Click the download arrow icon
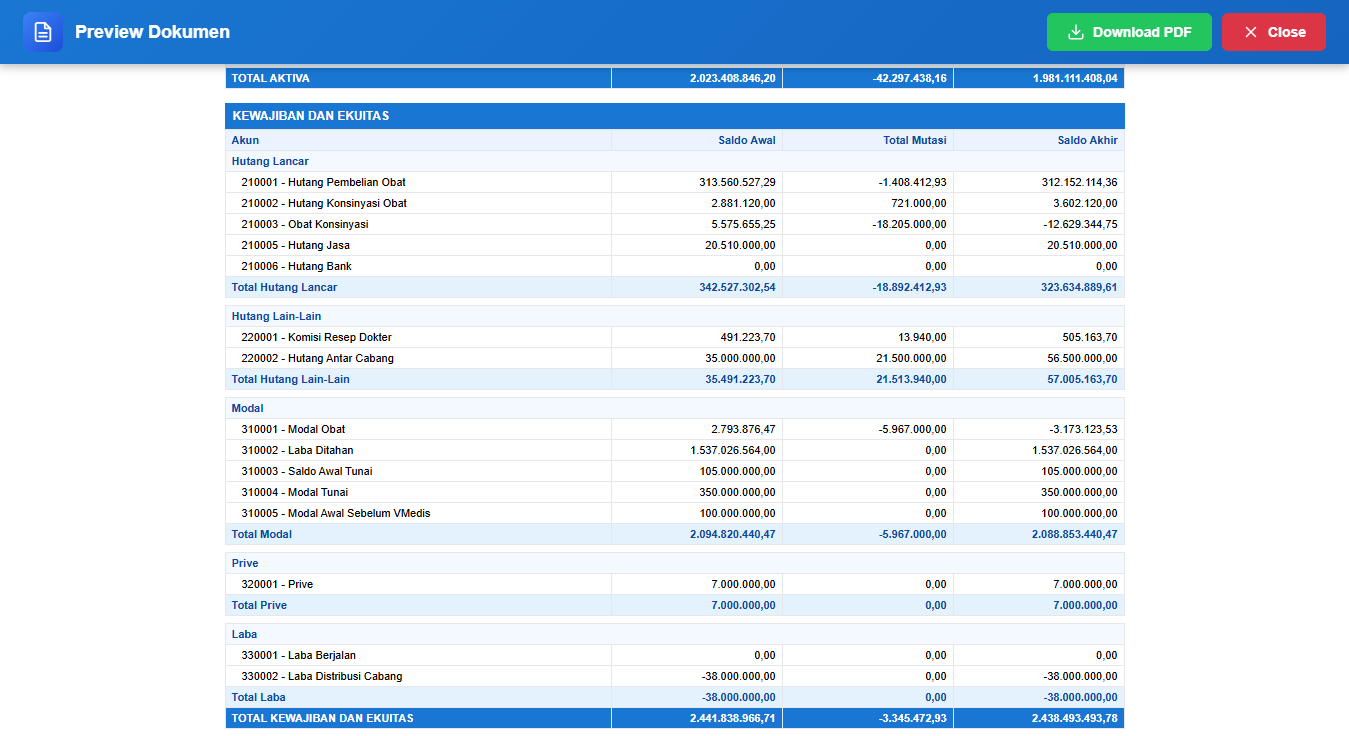Screen dimensions: 1349x736 (x=1076, y=32)
